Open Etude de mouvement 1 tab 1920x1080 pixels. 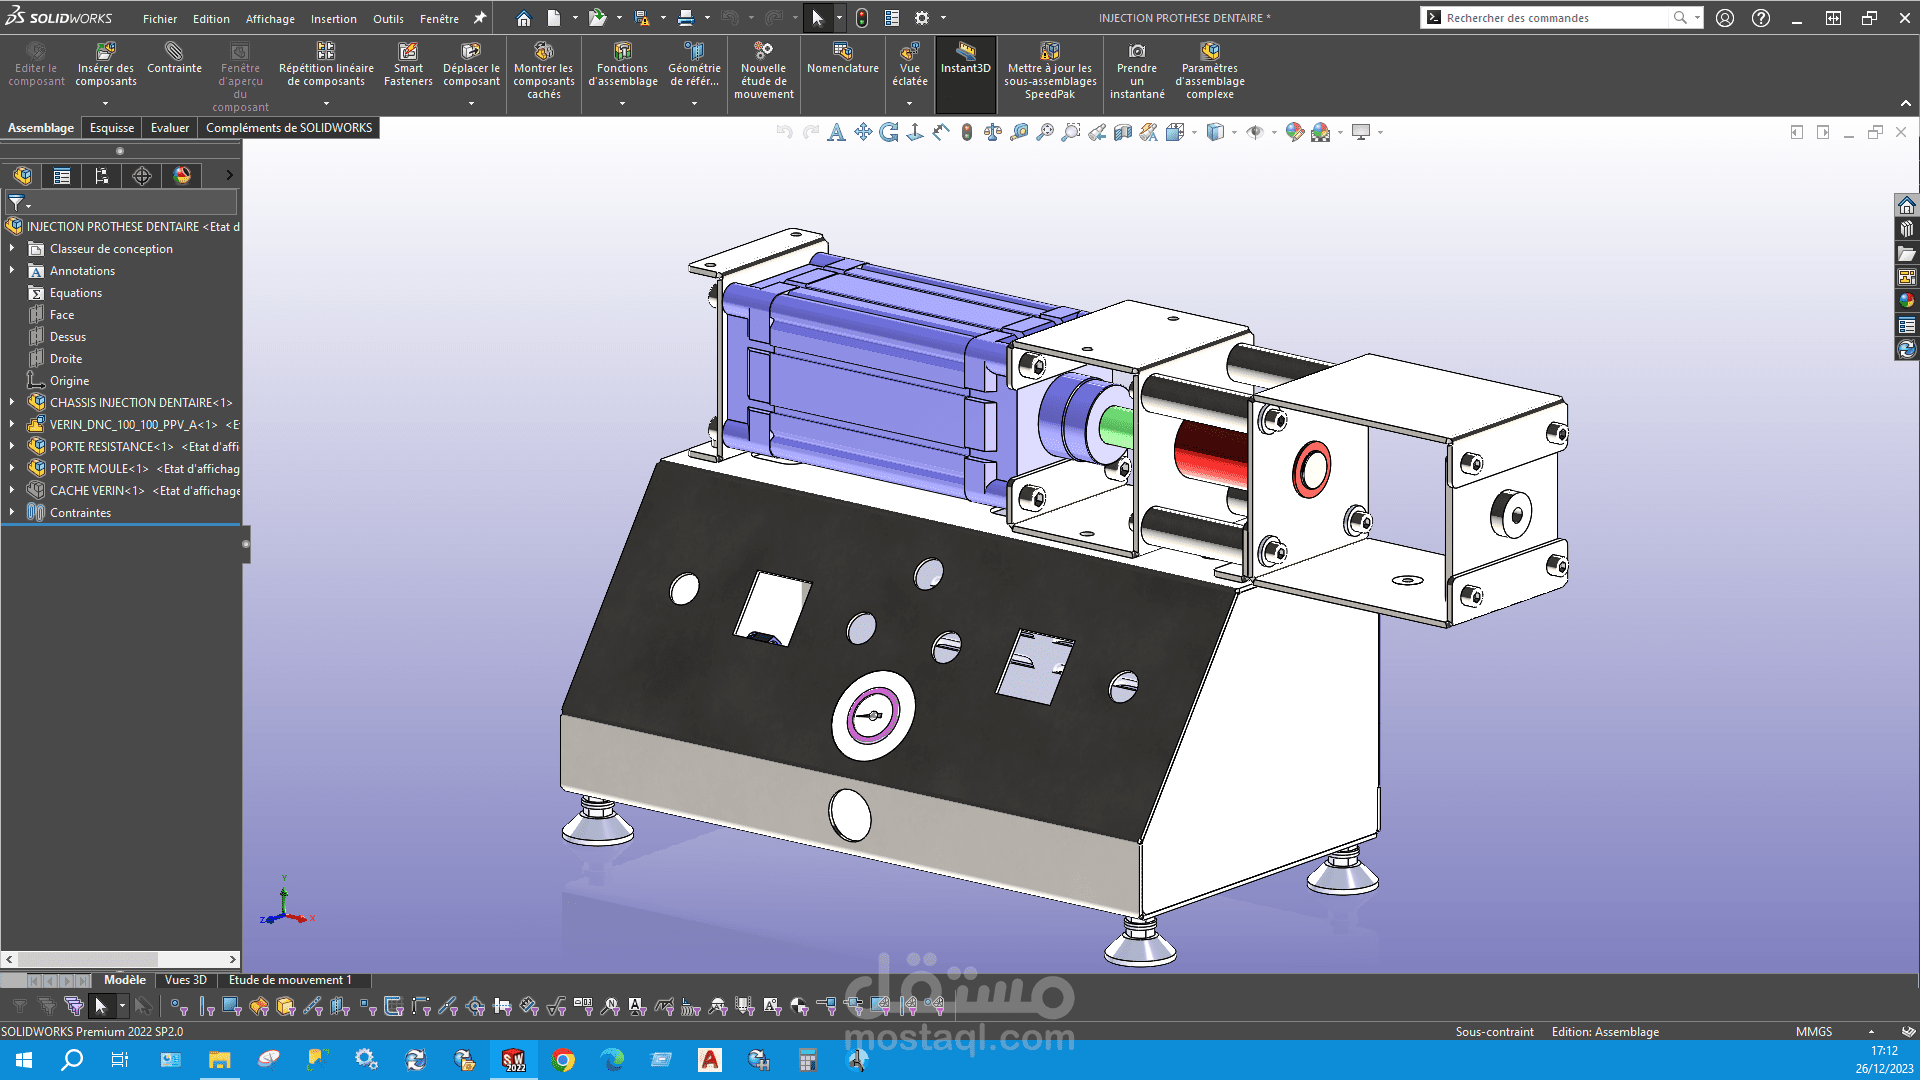pos(290,980)
